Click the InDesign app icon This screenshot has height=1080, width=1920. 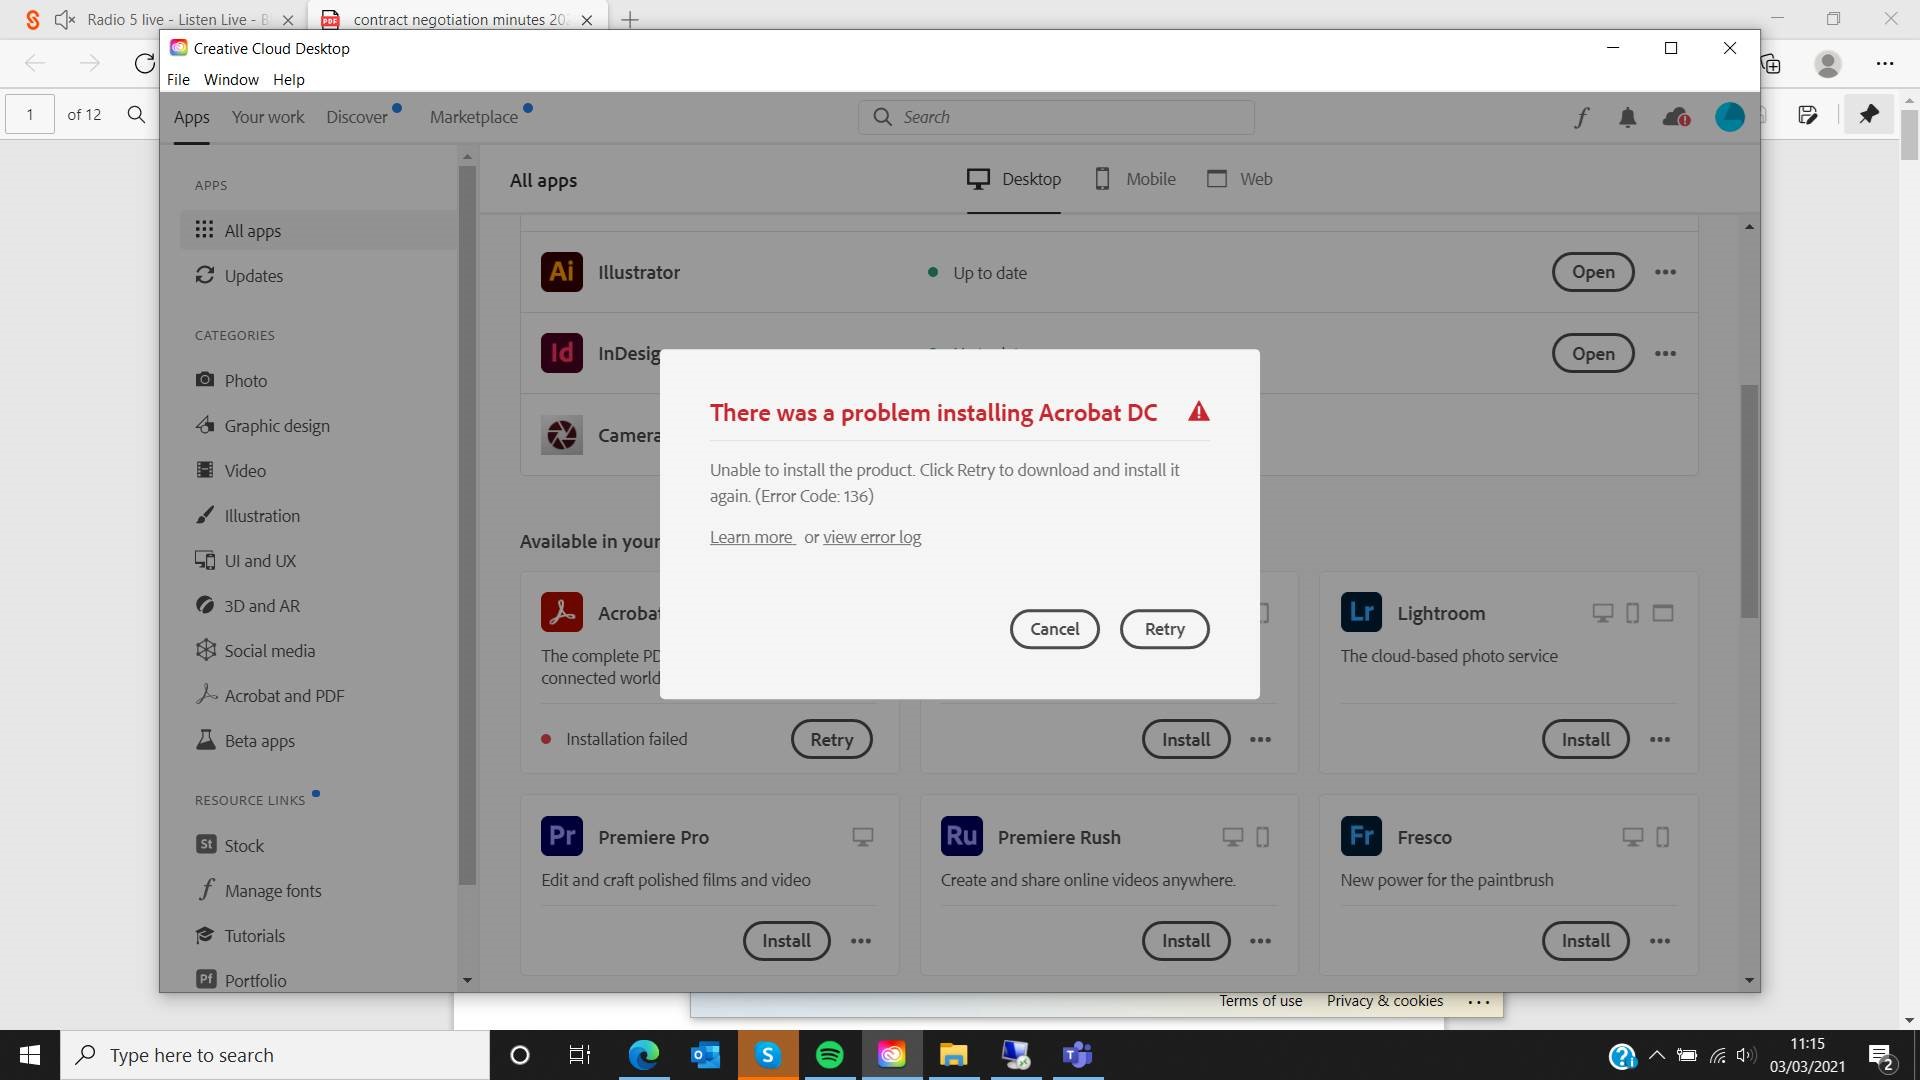tap(560, 352)
